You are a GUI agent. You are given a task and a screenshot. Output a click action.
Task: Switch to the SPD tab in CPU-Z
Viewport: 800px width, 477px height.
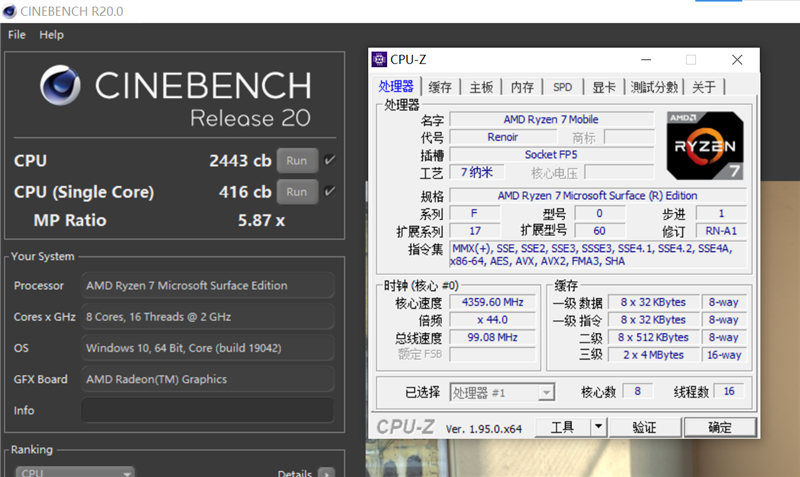pos(562,87)
